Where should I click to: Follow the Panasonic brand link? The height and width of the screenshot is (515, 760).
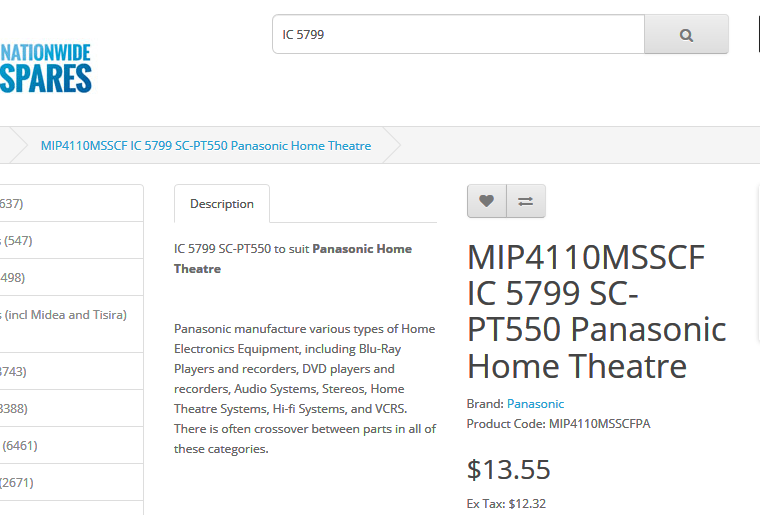(535, 404)
